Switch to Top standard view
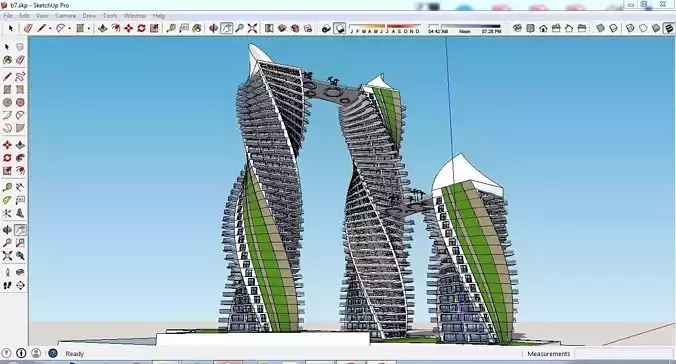 (x=530, y=28)
